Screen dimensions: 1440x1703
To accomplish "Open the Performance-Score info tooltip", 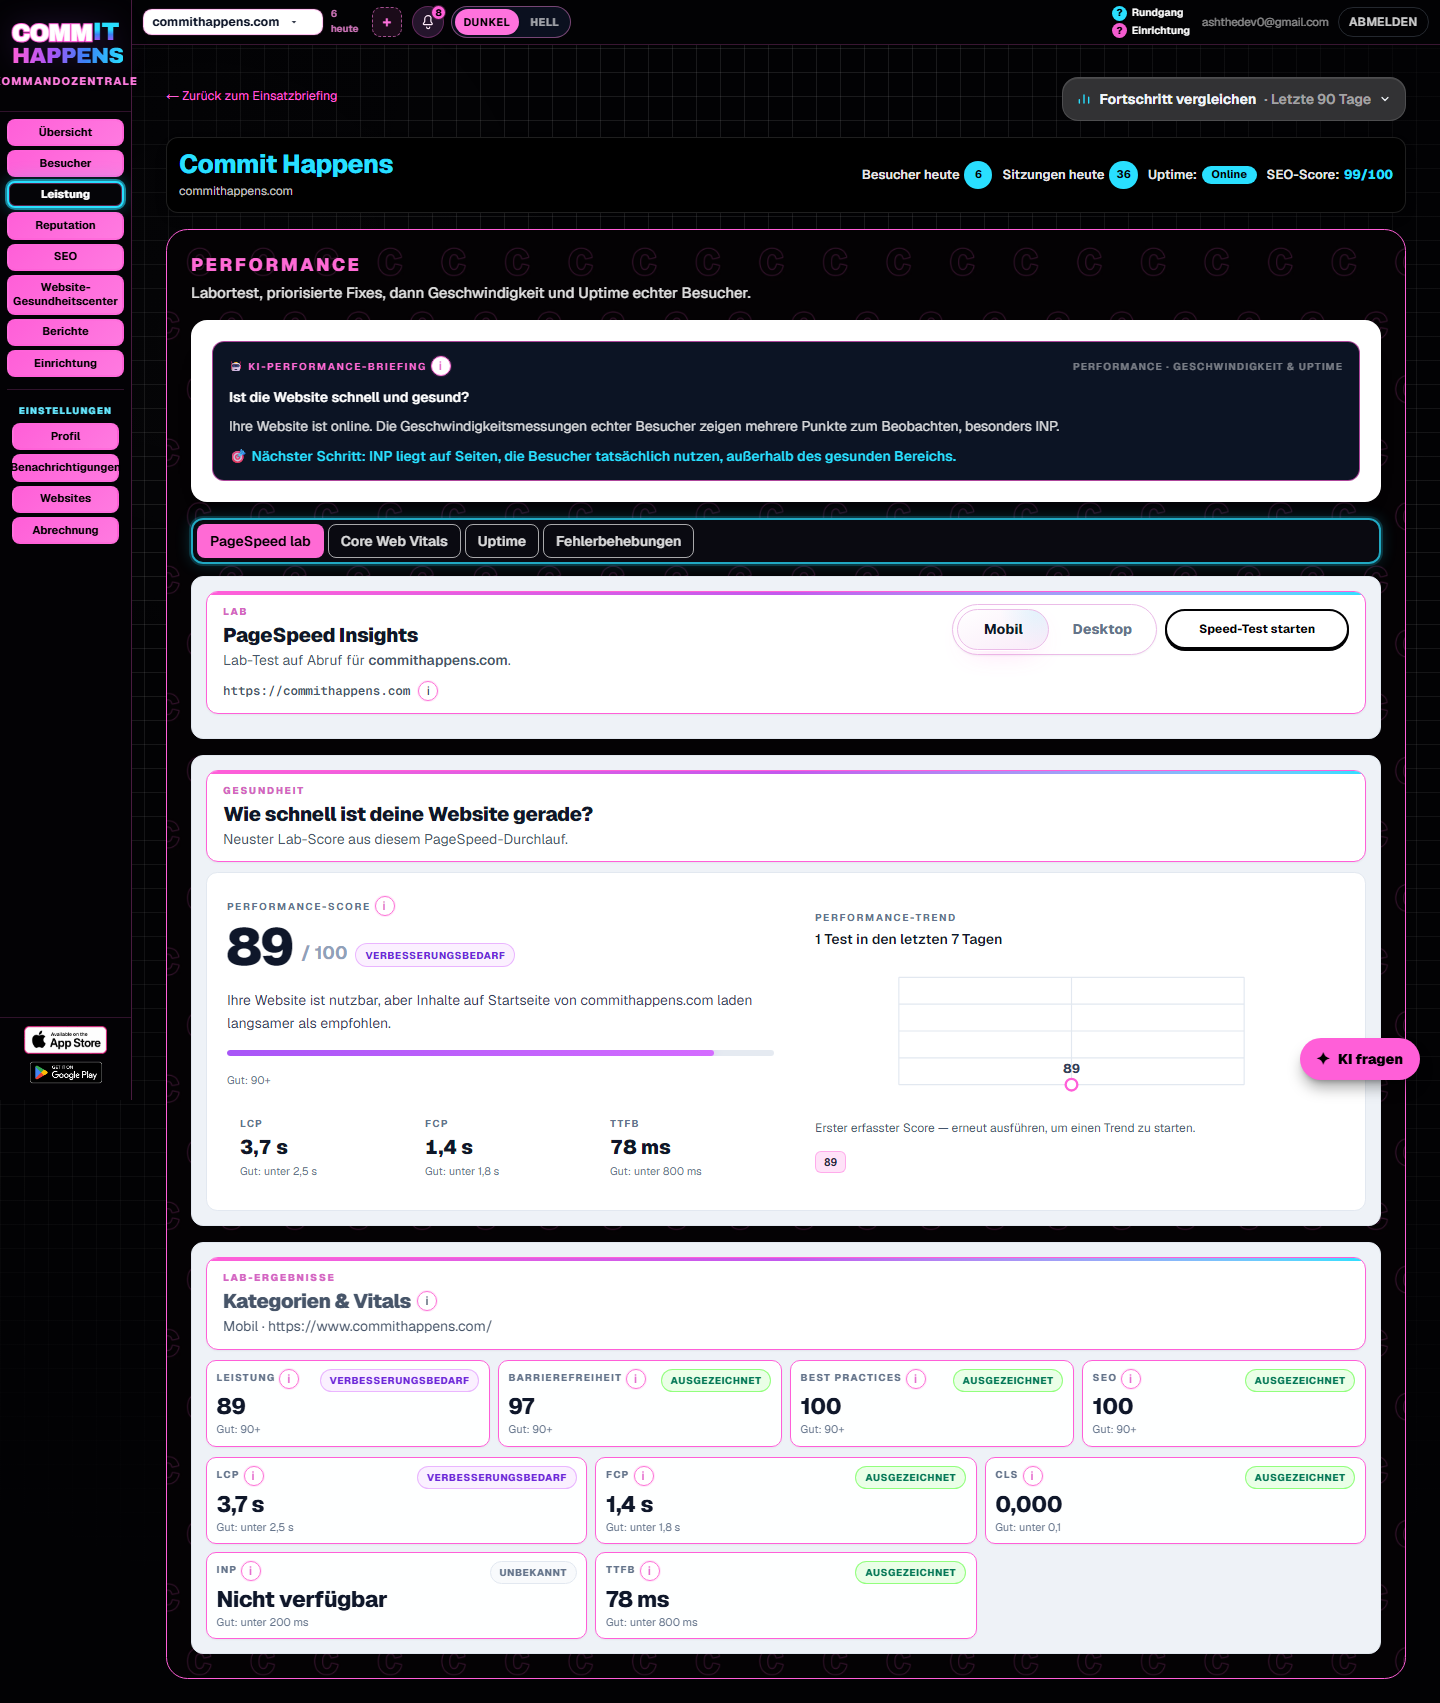I will [385, 906].
